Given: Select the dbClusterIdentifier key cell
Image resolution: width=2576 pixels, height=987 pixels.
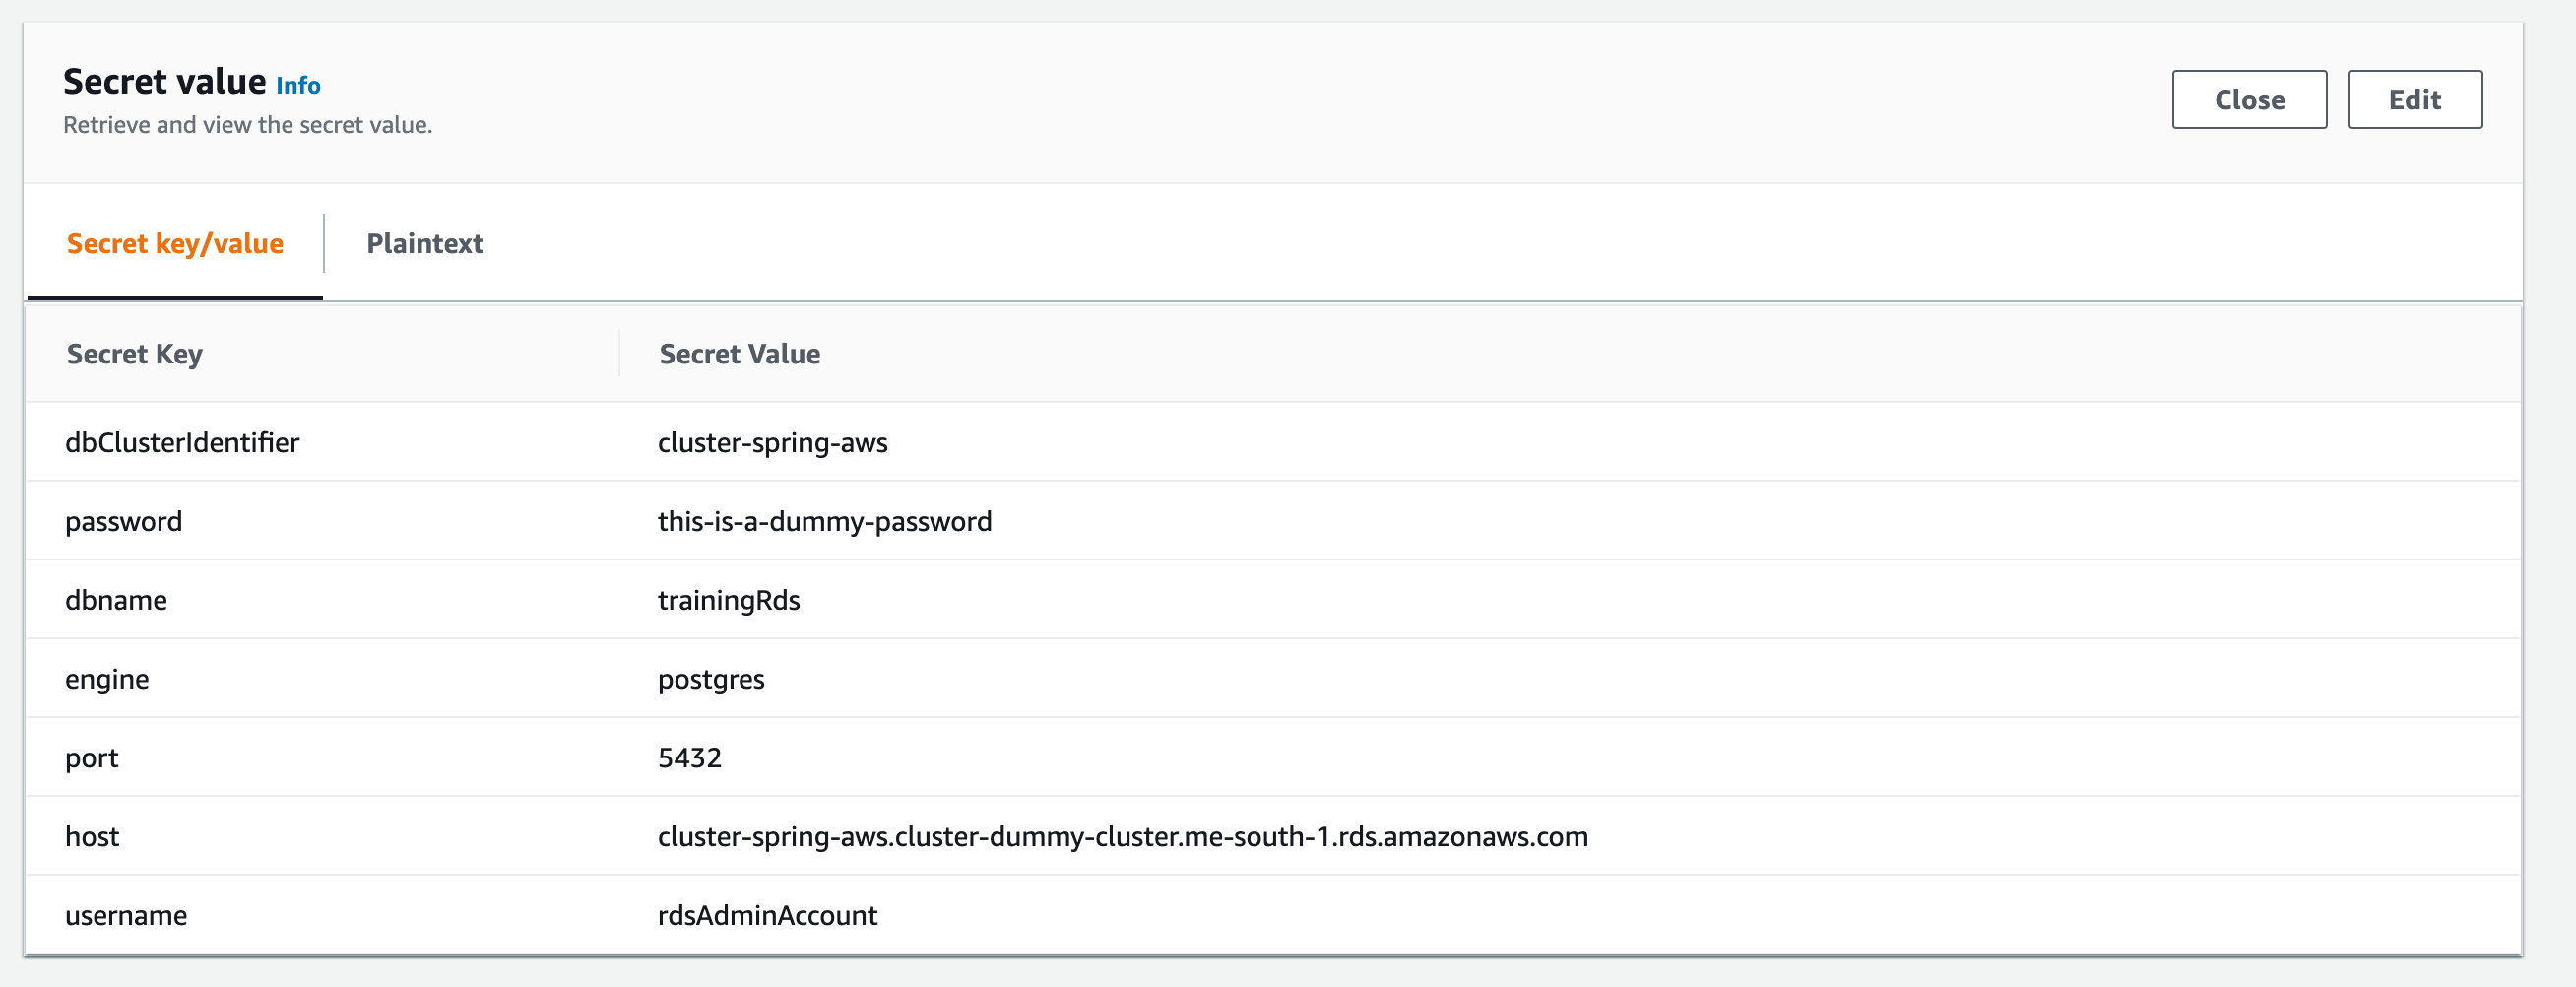Looking at the screenshot, I should pyautogui.click(x=182, y=443).
